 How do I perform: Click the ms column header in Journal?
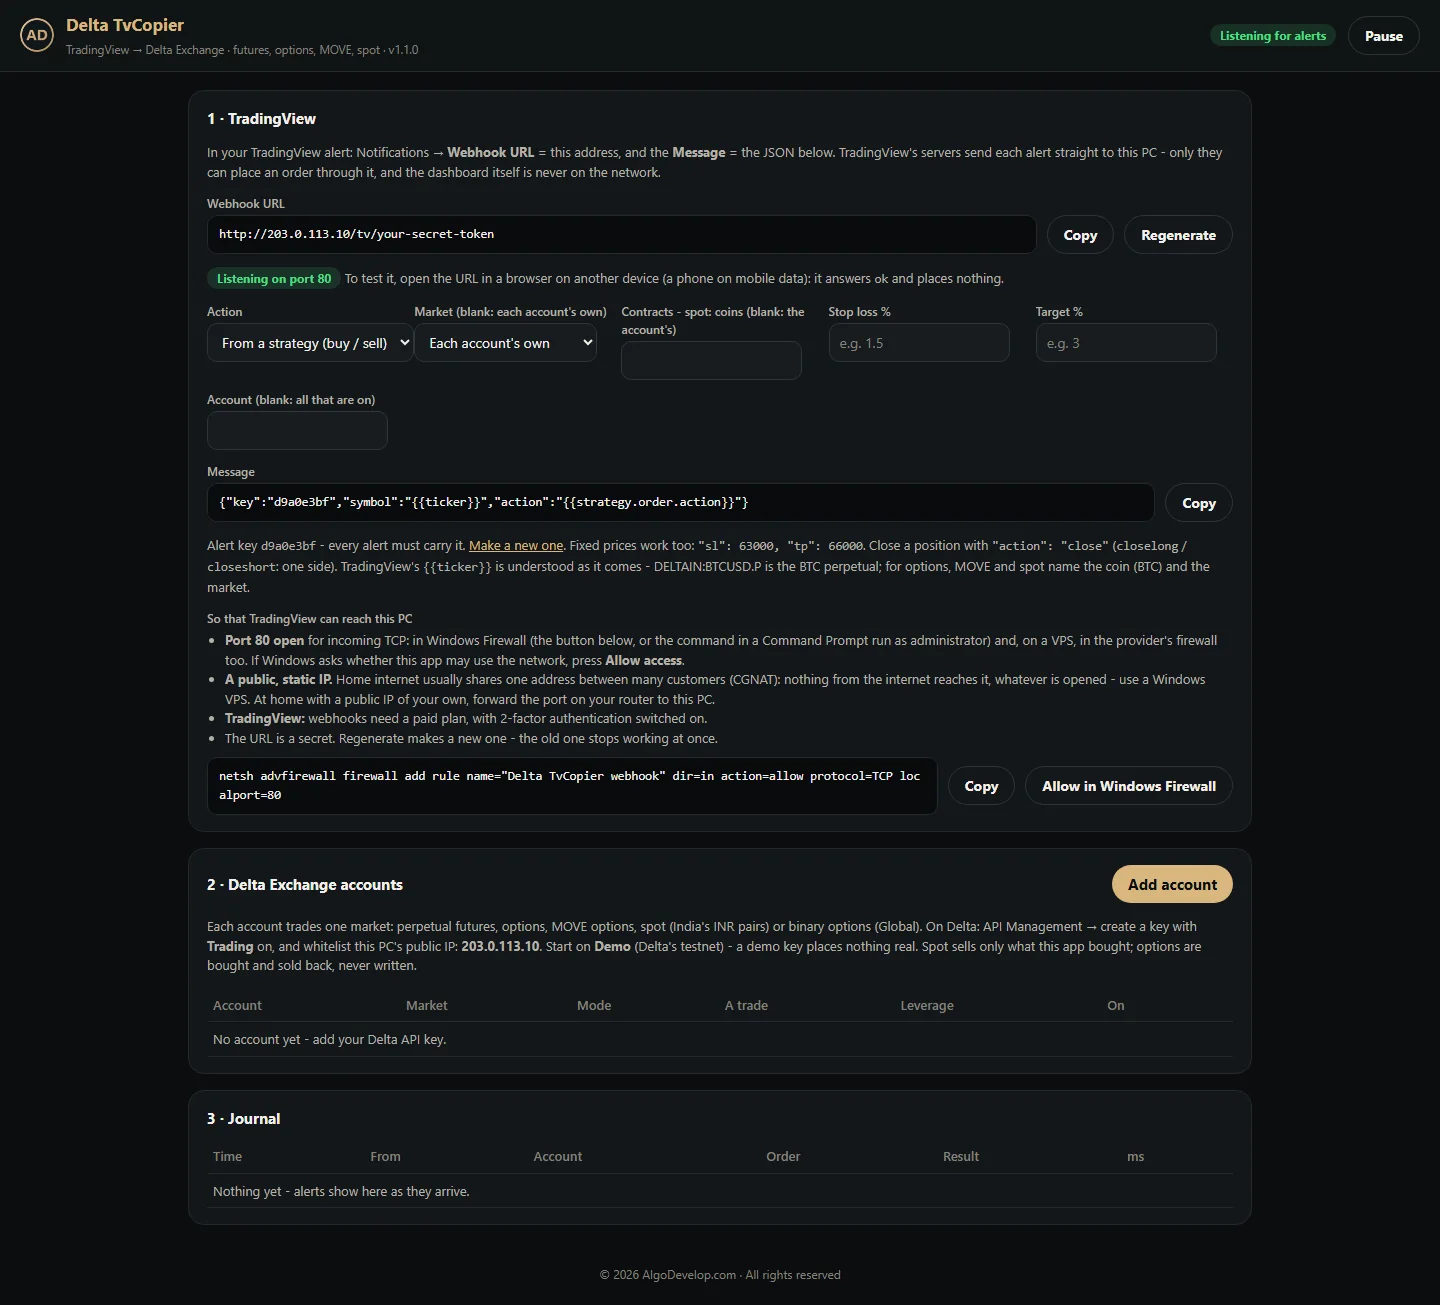click(1135, 1156)
